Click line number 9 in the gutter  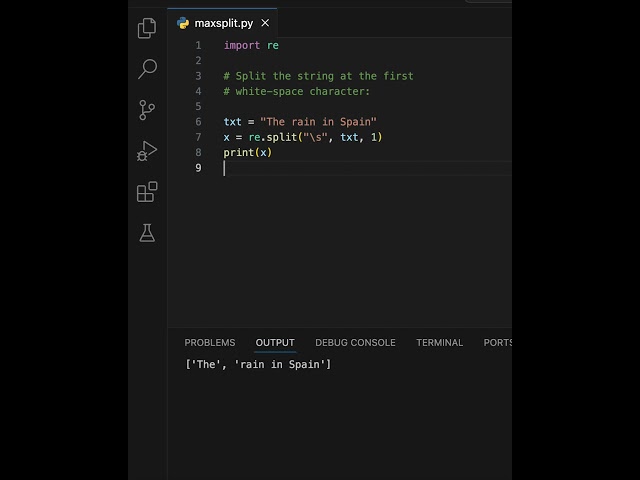coord(198,168)
